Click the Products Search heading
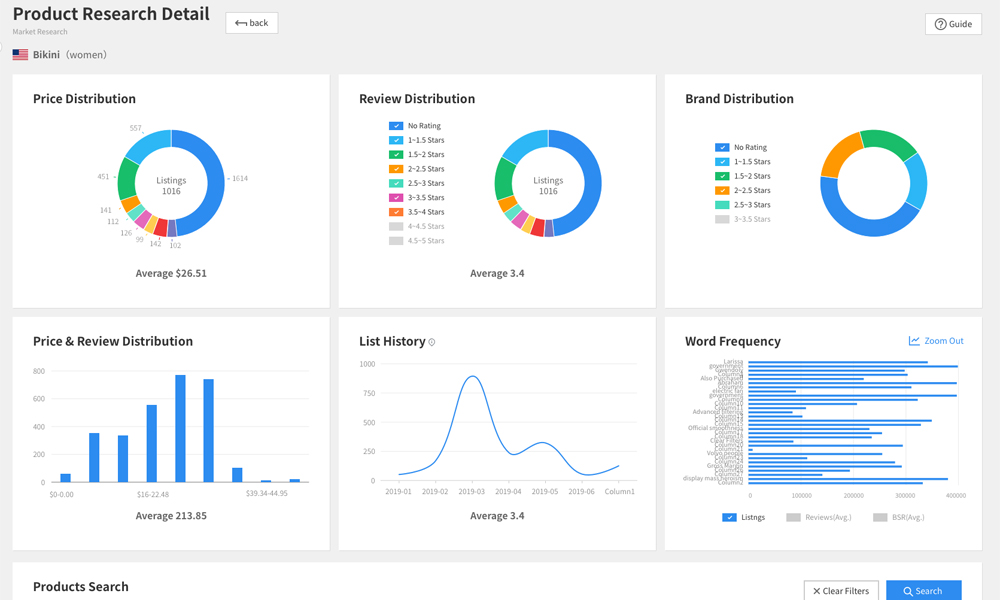1000x600 pixels. 81,587
